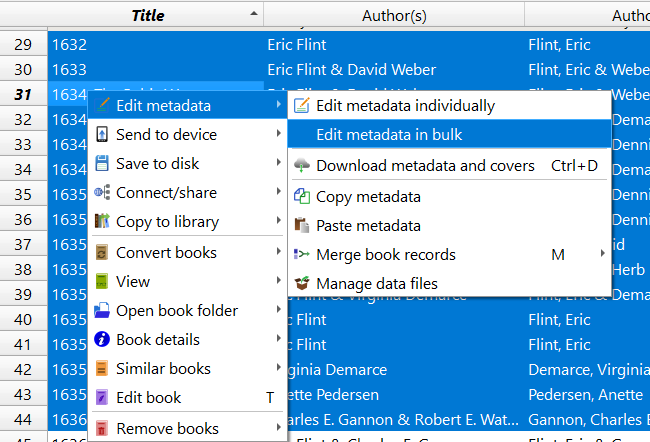Expand the Merge book records submenu arrow

click(602, 254)
